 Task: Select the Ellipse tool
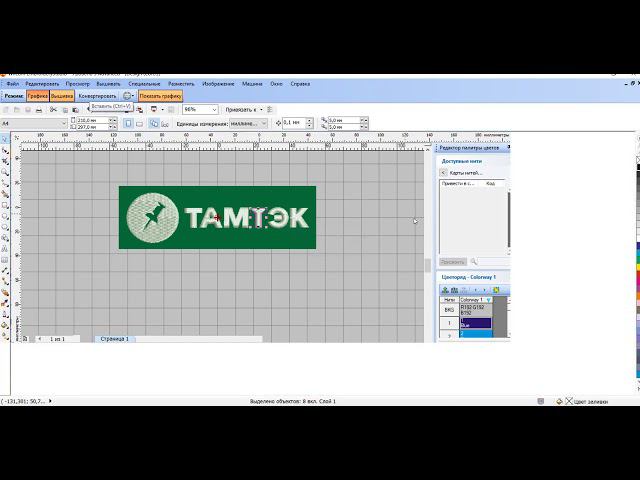pyautogui.click(x=5, y=216)
